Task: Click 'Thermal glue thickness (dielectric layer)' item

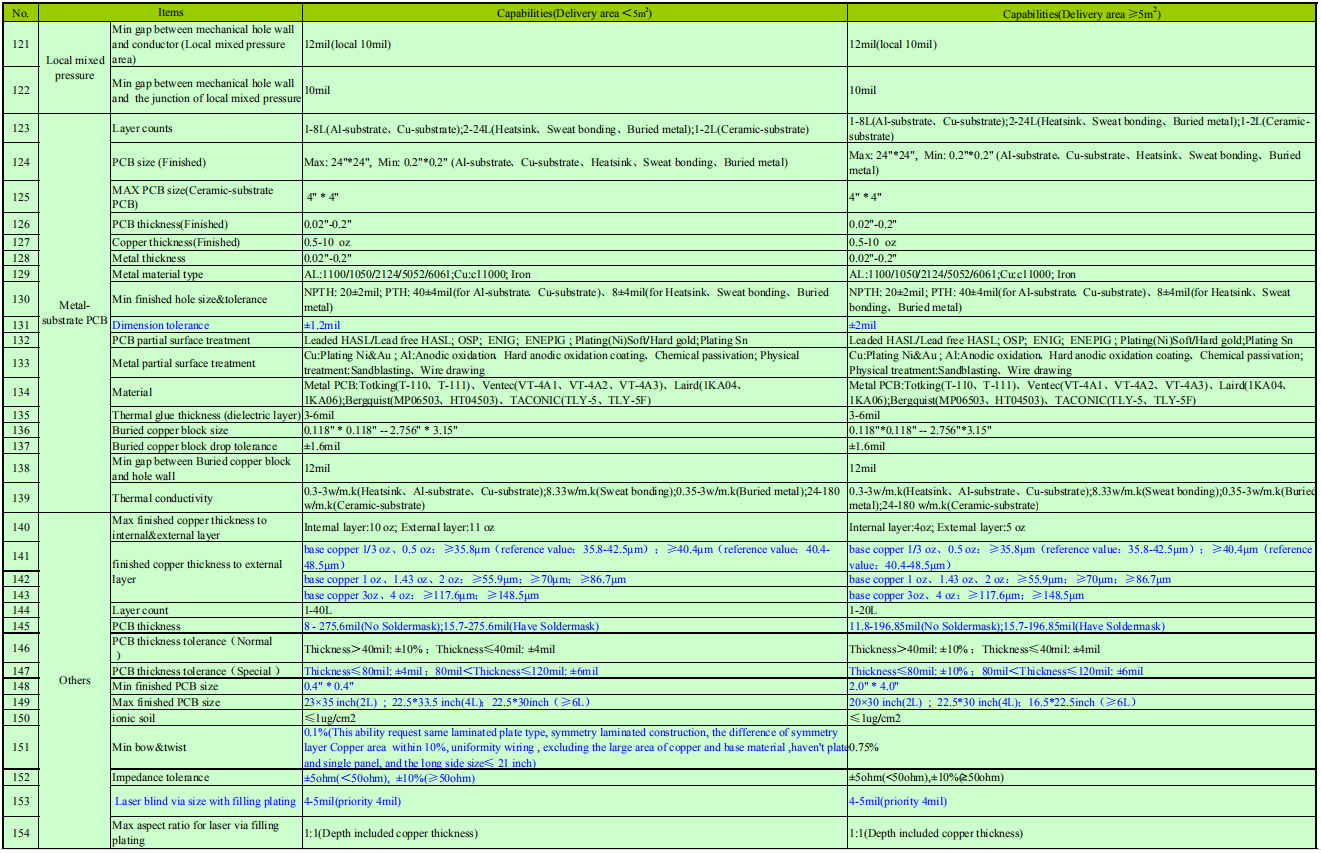Action: [x=206, y=414]
